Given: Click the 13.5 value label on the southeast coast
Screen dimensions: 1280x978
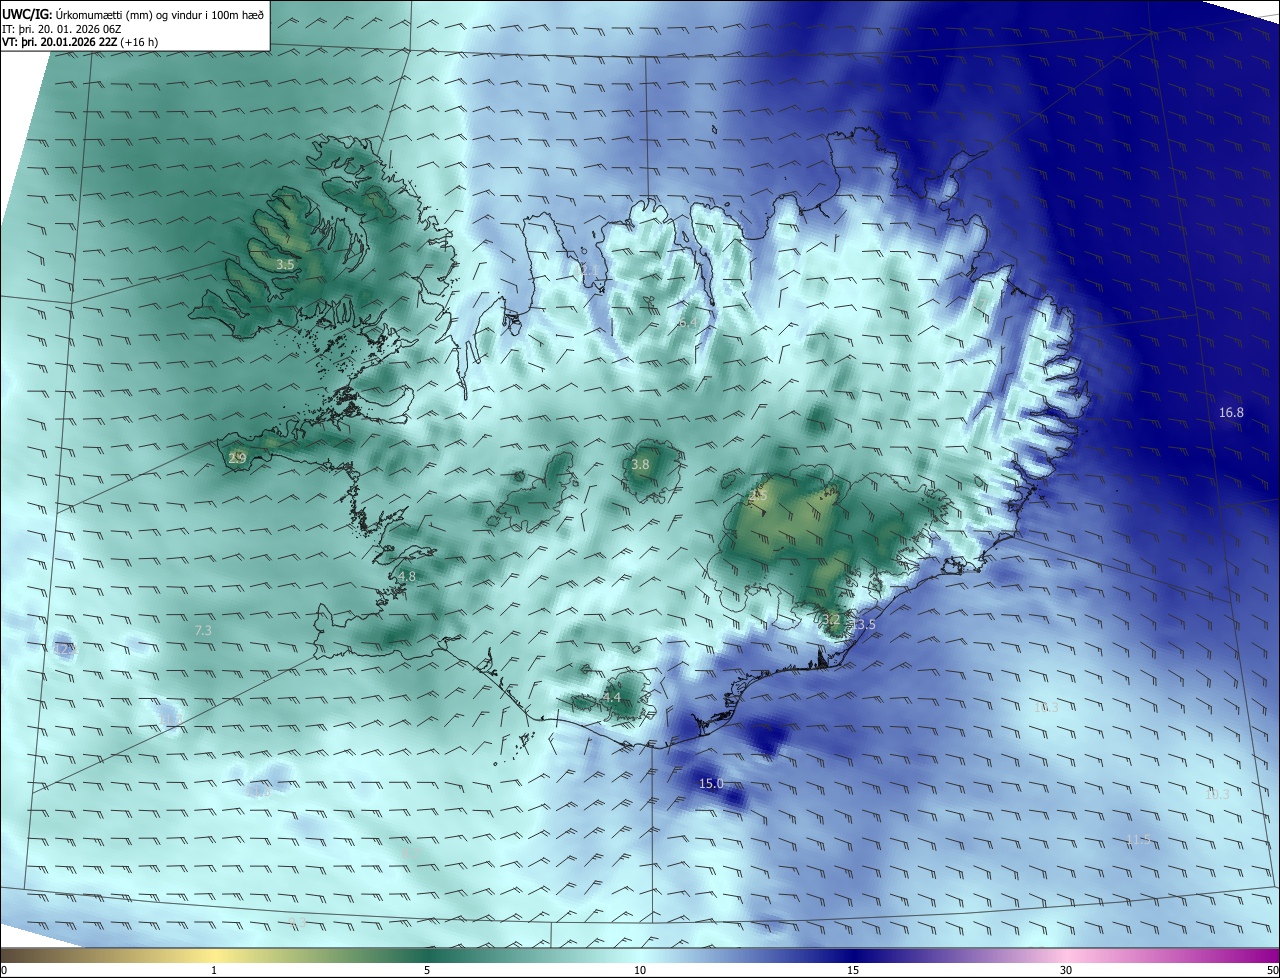Looking at the screenshot, I should [x=863, y=625].
